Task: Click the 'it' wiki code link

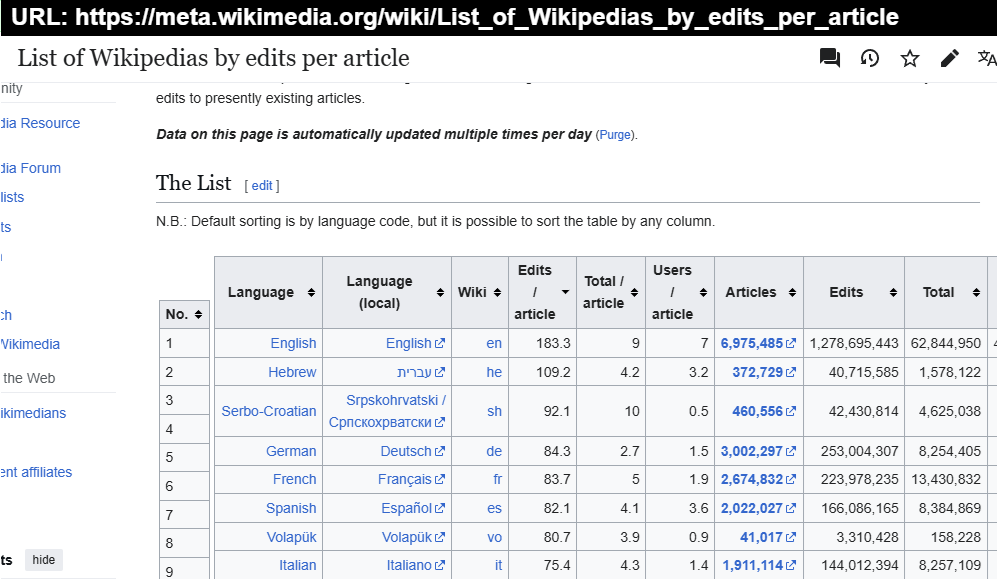Action: click(x=498, y=565)
